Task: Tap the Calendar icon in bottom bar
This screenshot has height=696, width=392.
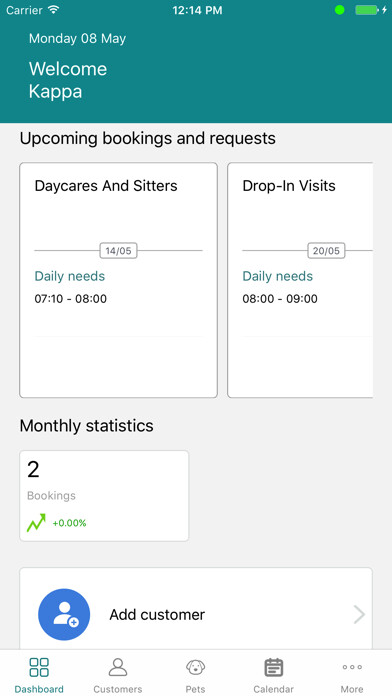Action: (274, 667)
